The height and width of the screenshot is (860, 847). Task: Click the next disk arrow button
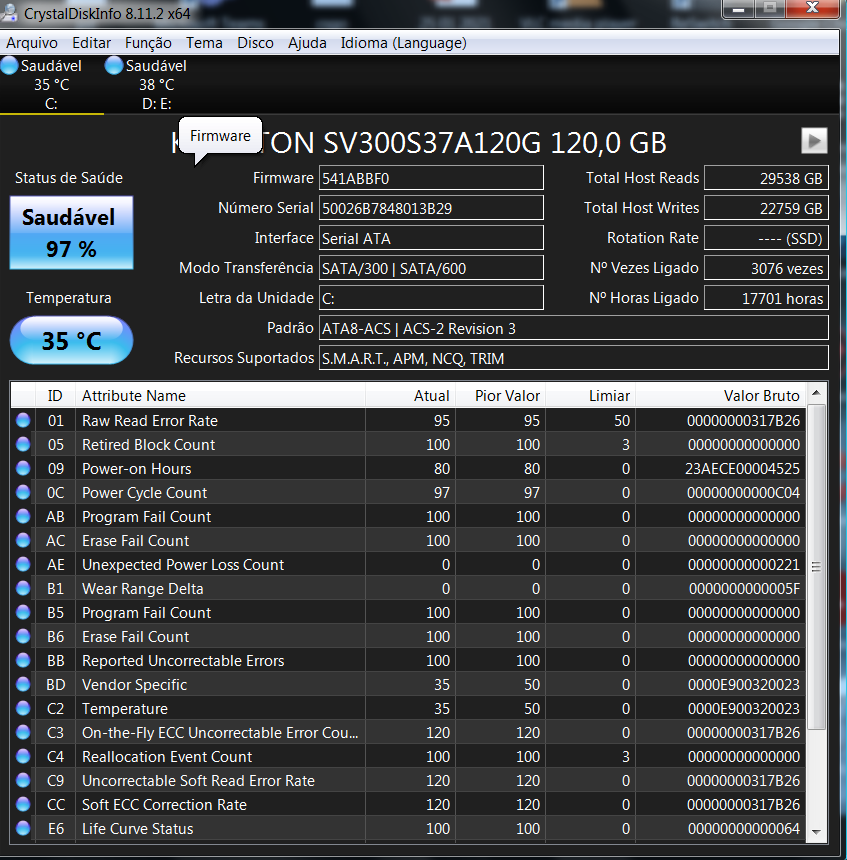coord(814,141)
